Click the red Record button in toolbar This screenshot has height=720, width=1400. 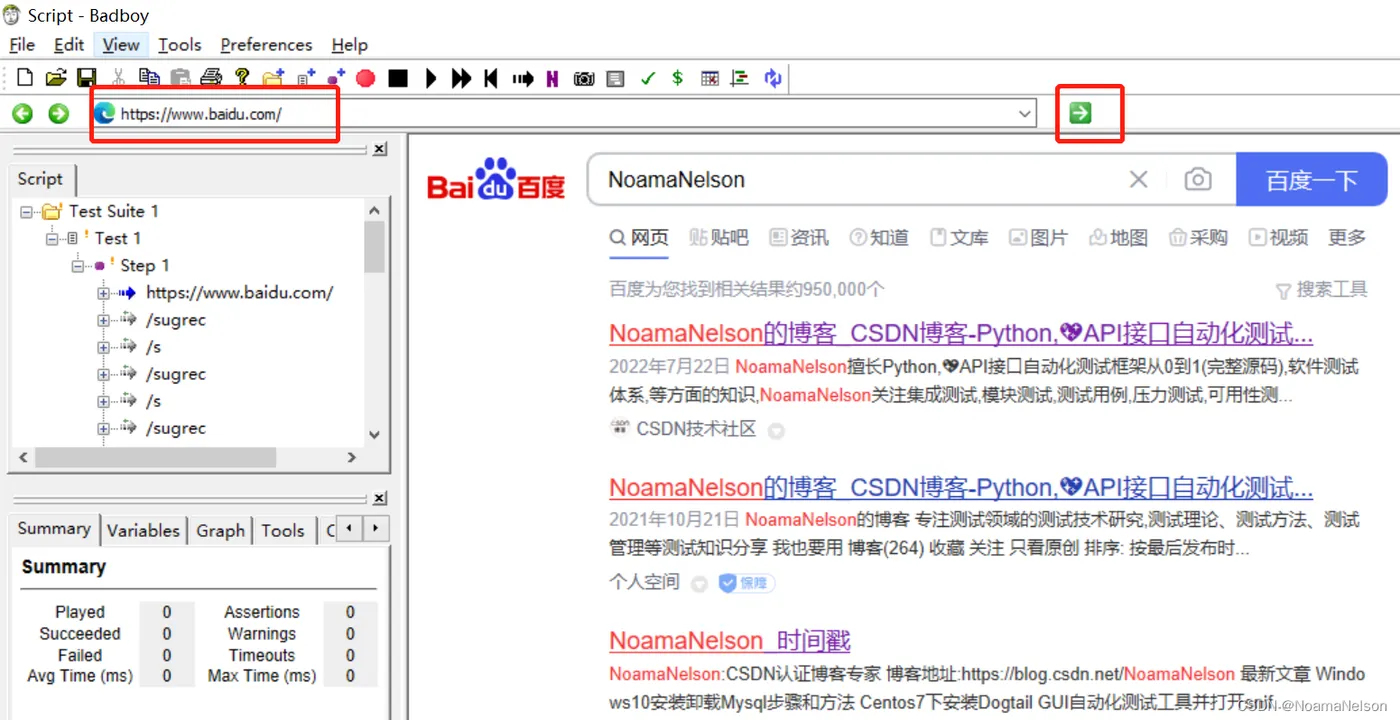click(365, 78)
